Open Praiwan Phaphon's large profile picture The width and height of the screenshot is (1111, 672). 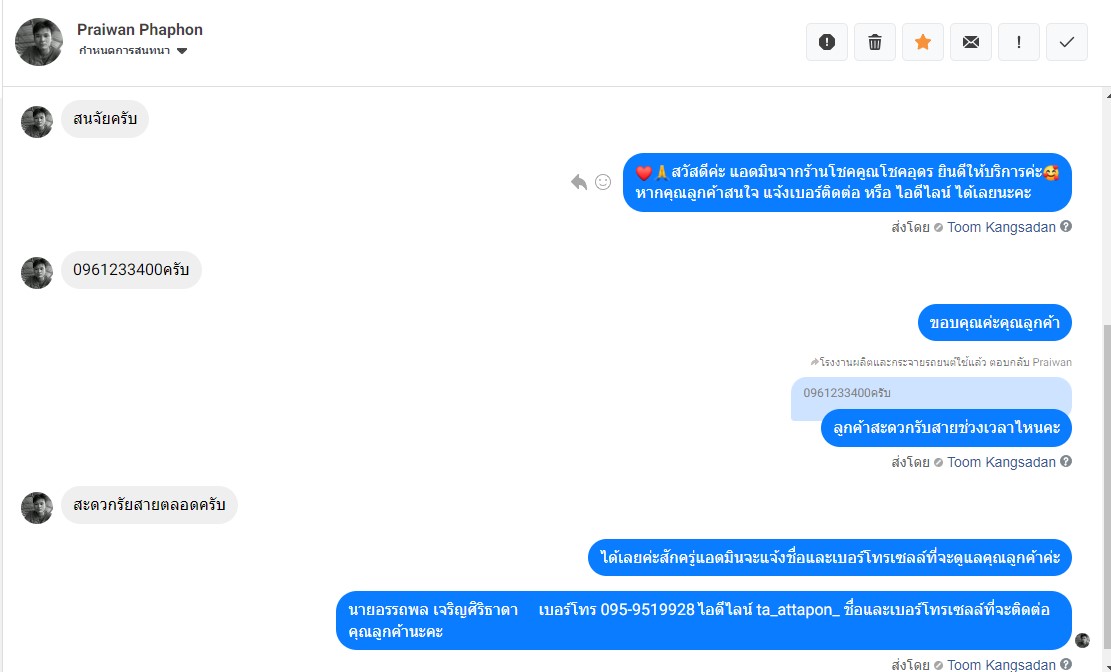(39, 42)
